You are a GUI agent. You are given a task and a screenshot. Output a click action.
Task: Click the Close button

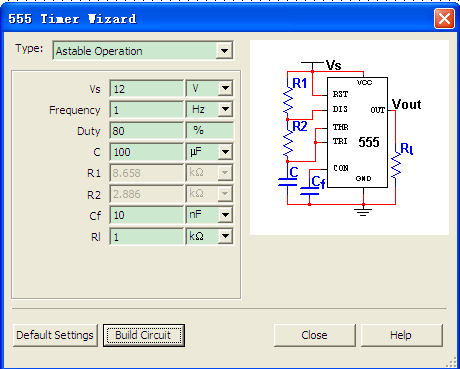pos(315,335)
